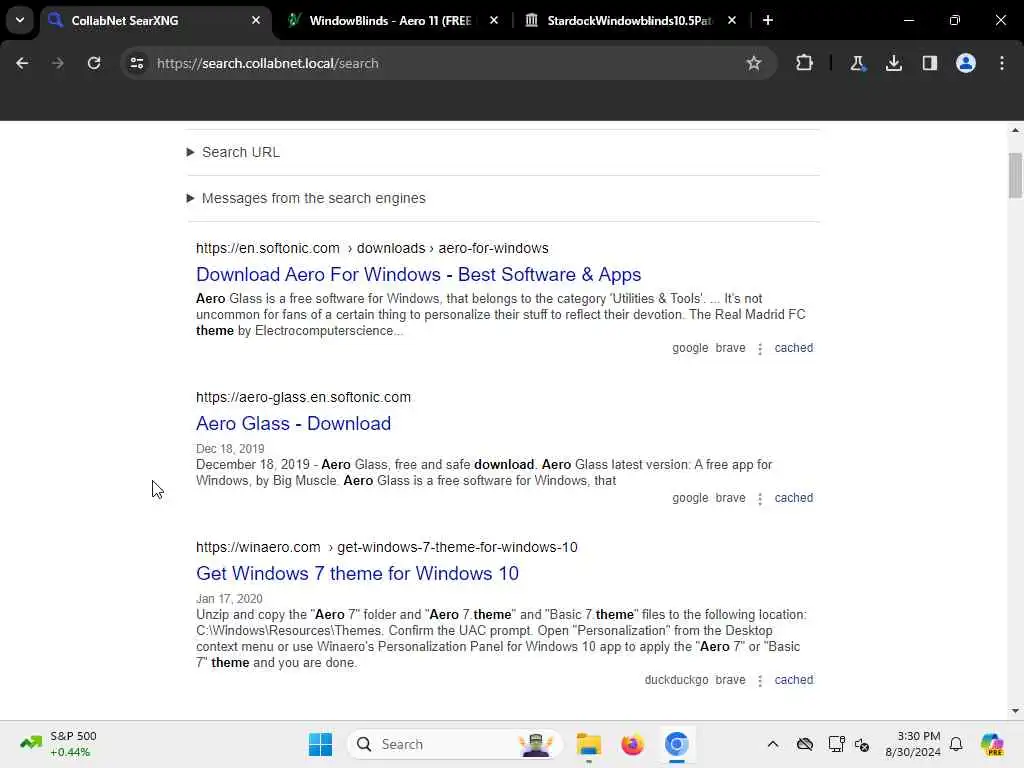Click scrollbar down arrow
This screenshot has height=768, width=1024.
(1014, 711)
